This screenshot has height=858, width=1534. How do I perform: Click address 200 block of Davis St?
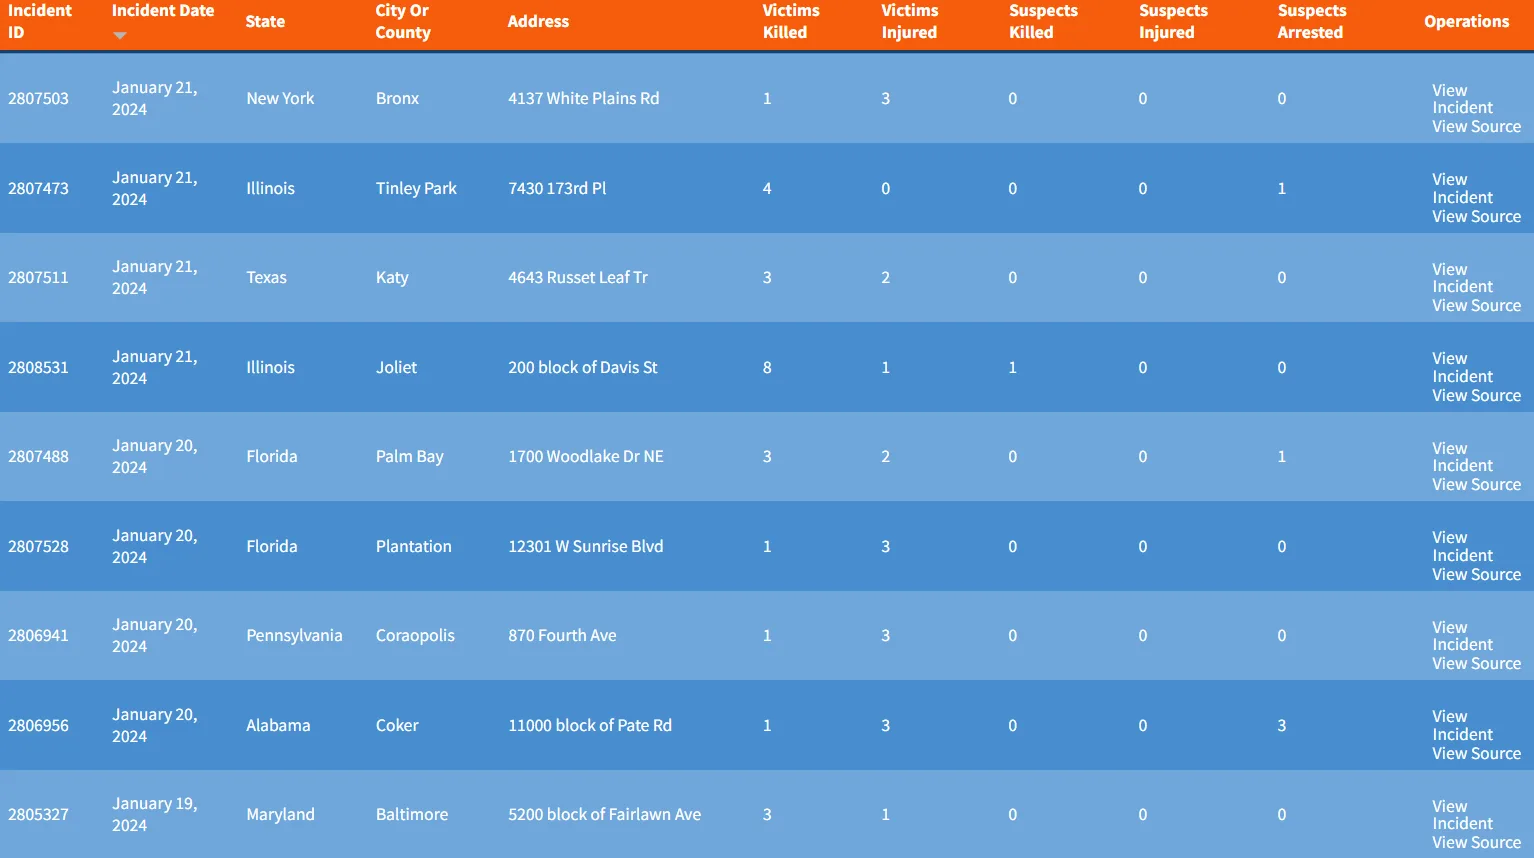582,367
